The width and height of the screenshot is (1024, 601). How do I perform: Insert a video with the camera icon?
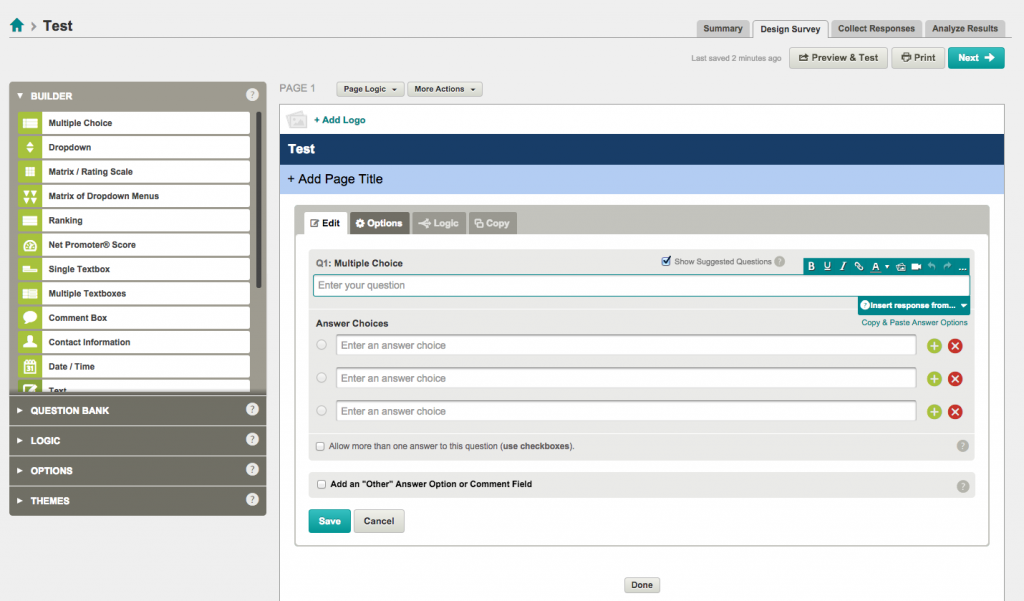915,266
